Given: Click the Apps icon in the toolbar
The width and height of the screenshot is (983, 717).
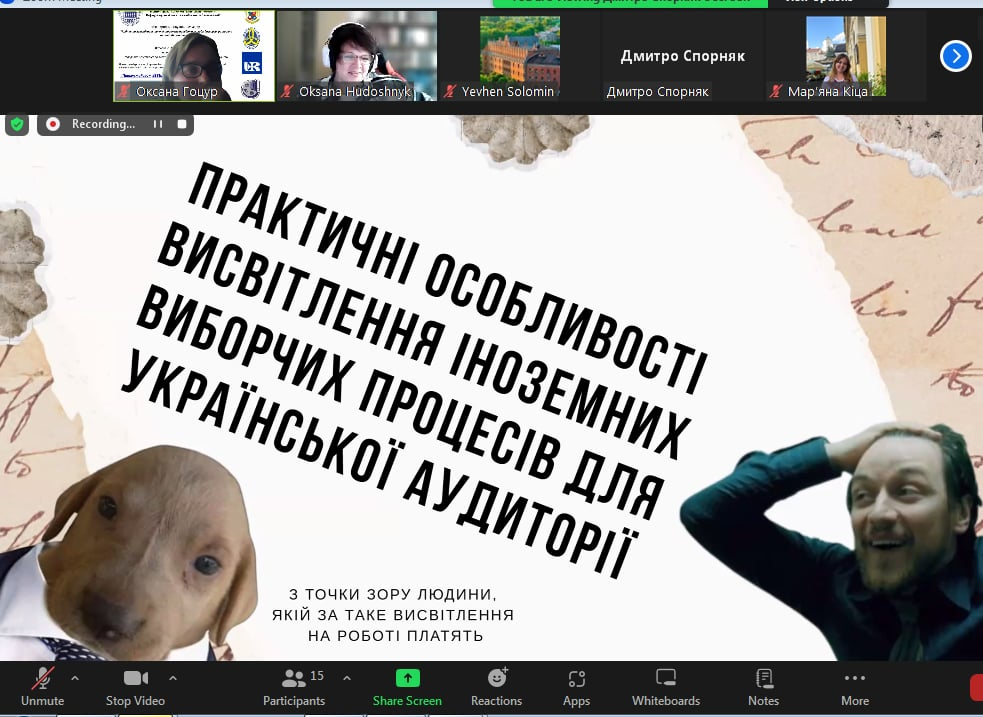Looking at the screenshot, I should pos(576,686).
